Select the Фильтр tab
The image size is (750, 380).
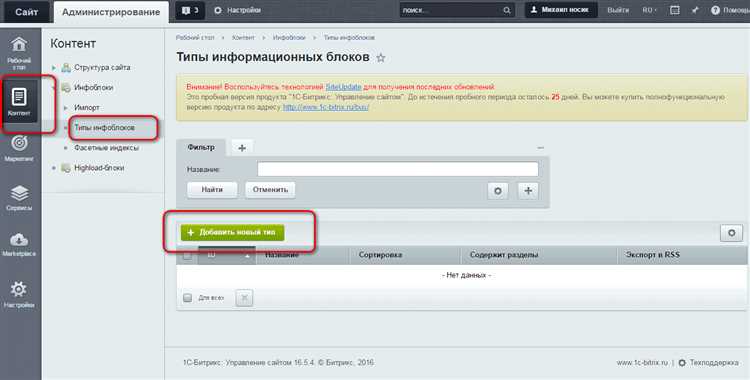click(201, 147)
